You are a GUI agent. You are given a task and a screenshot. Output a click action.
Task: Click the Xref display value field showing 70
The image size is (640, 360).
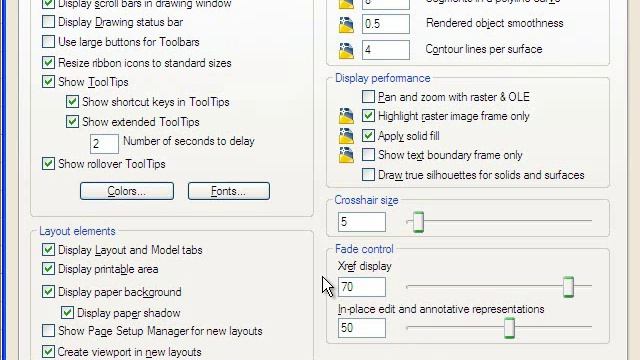coord(362,287)
